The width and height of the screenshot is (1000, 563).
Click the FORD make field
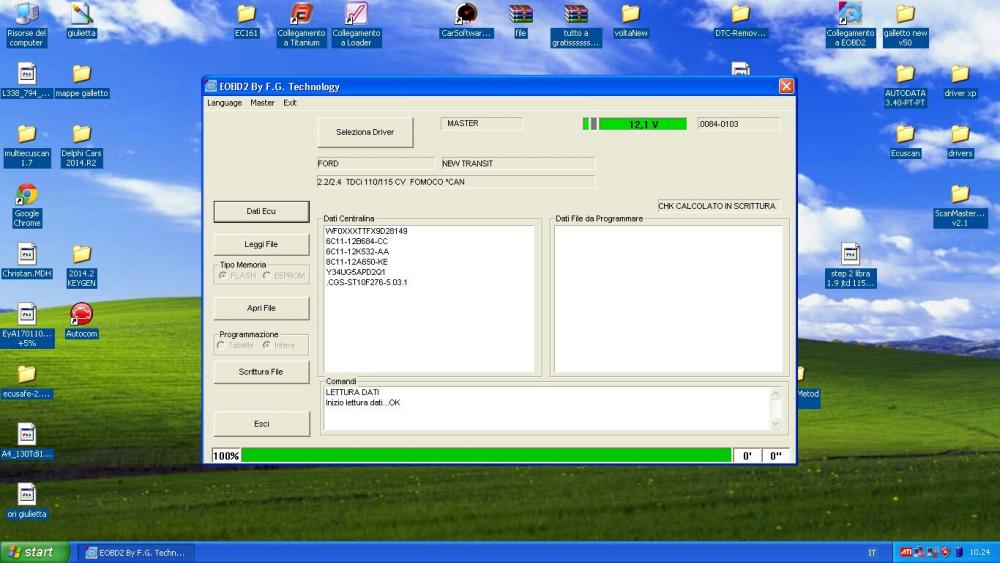click(376, 163)
